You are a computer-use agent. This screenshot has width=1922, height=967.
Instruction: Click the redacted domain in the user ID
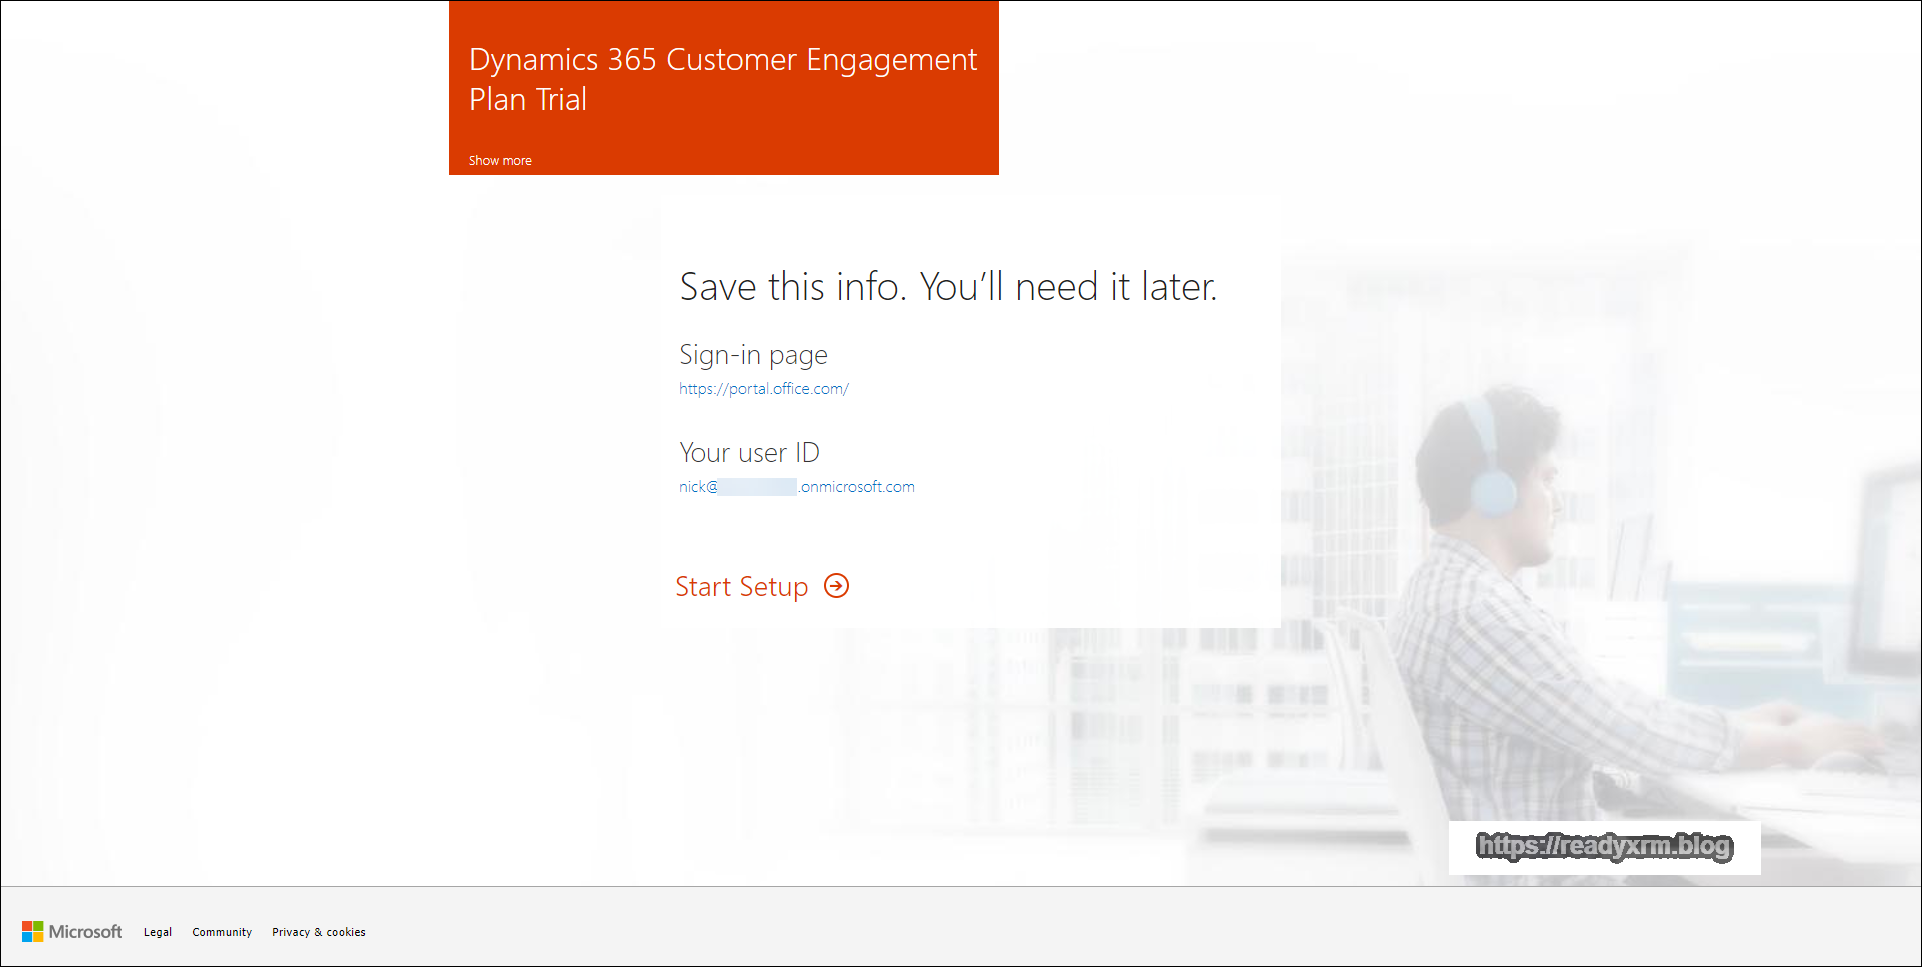pyautogui.click(x=757, y=487)
